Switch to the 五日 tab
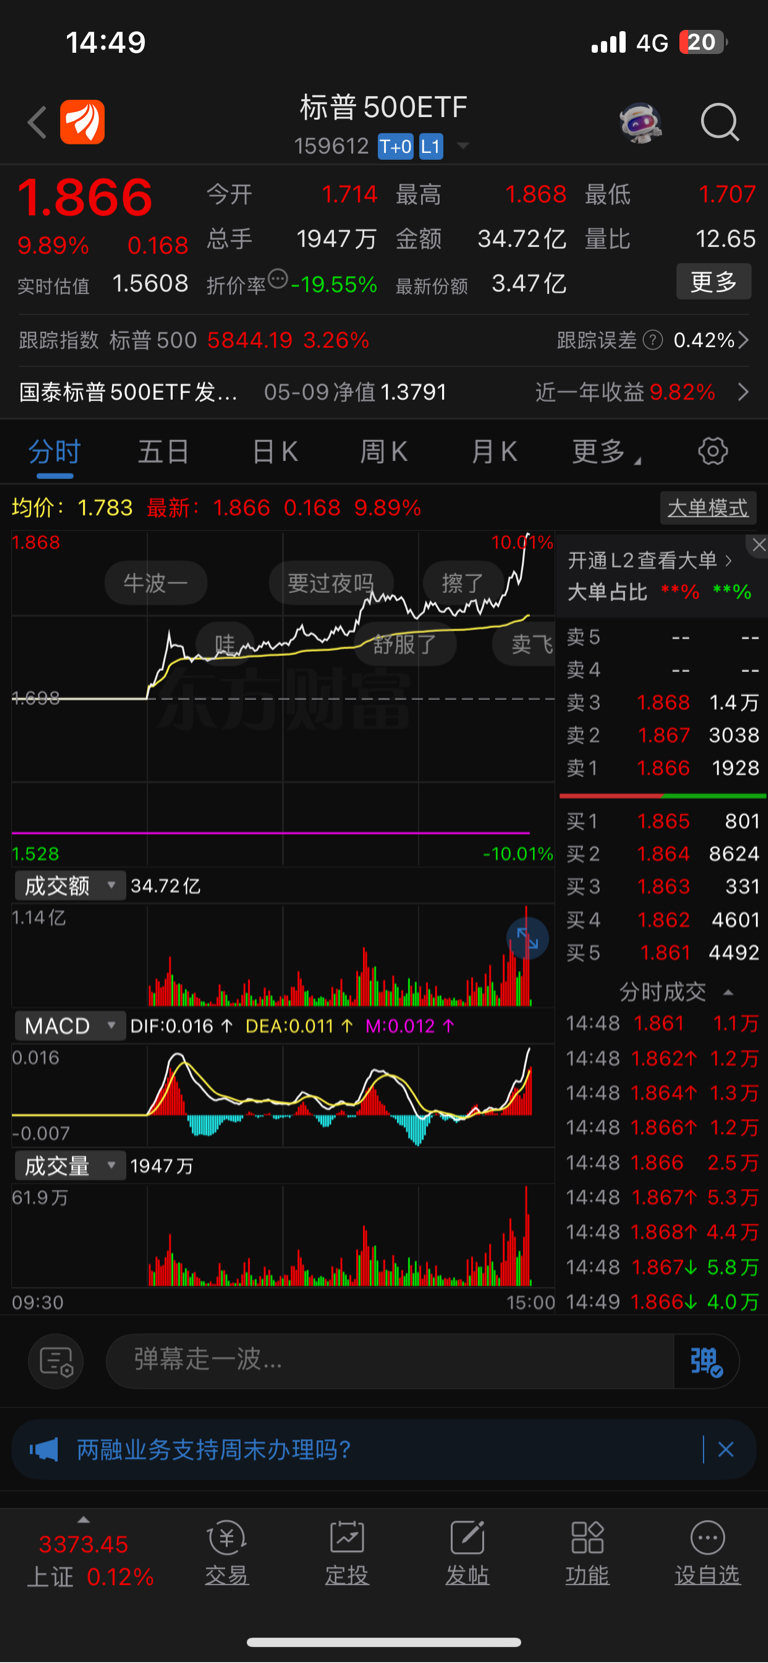The image size is (768, 1663). (x=163, y=452)
